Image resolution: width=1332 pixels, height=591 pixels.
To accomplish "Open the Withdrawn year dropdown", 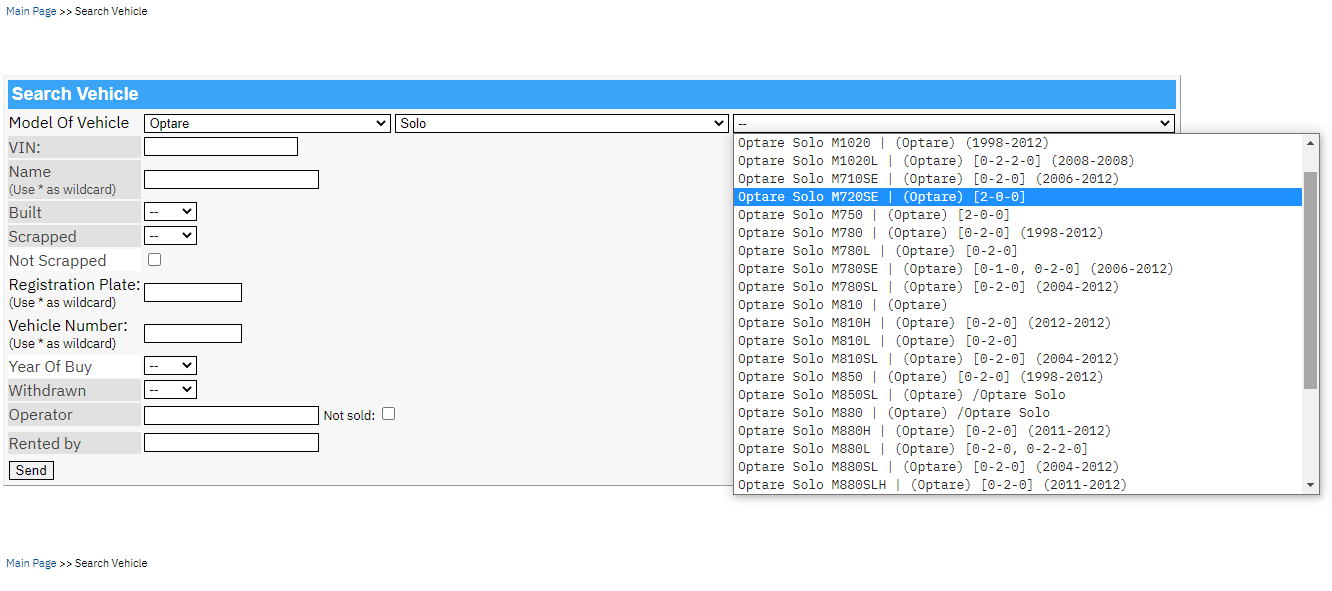I will pyautogui.click(x=170, y=390).
